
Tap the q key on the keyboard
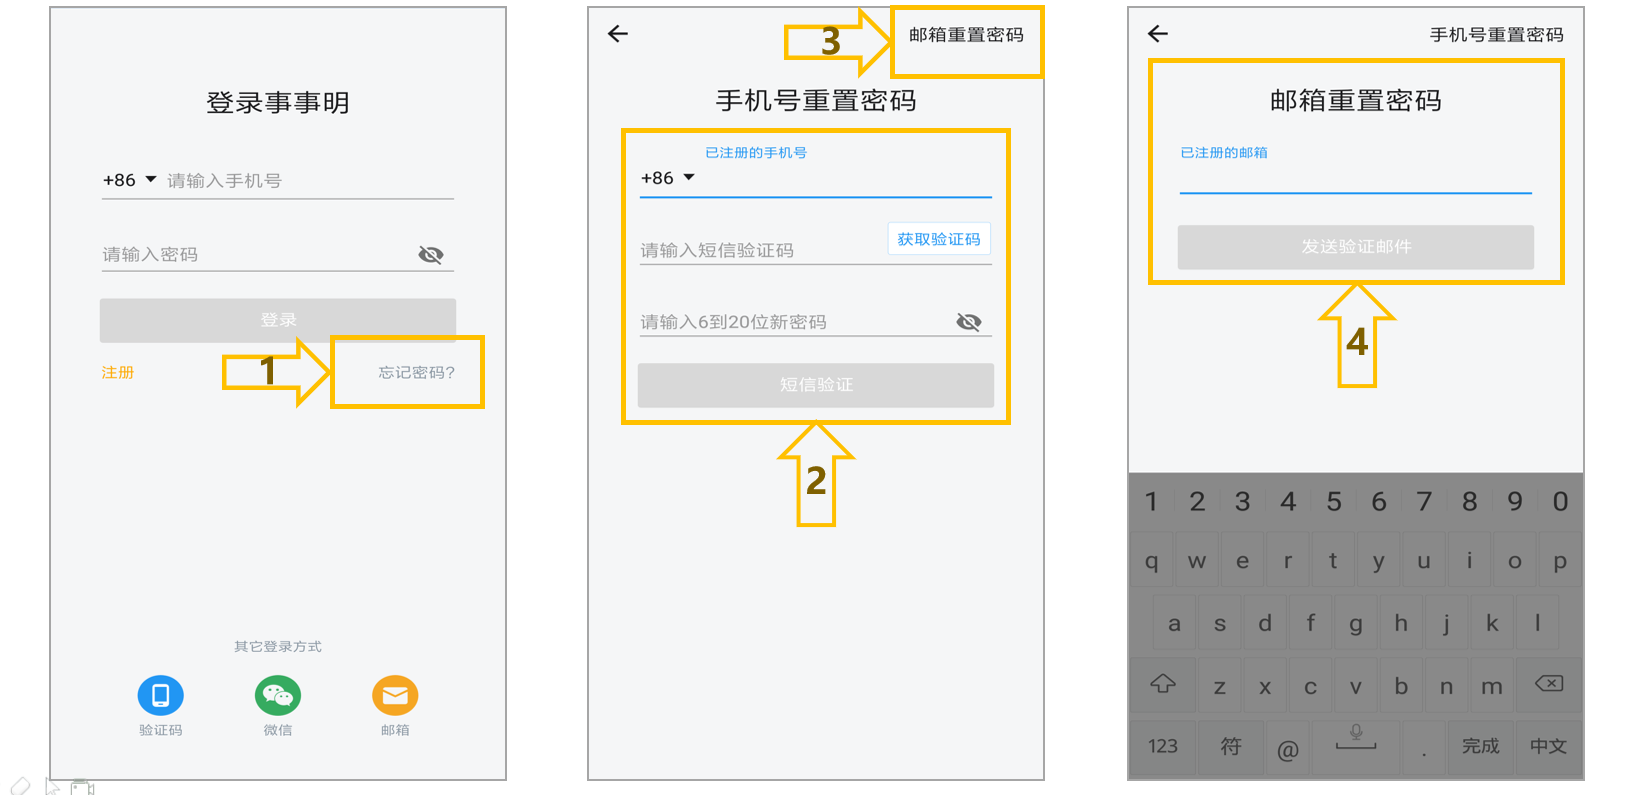click(1151, 561)
